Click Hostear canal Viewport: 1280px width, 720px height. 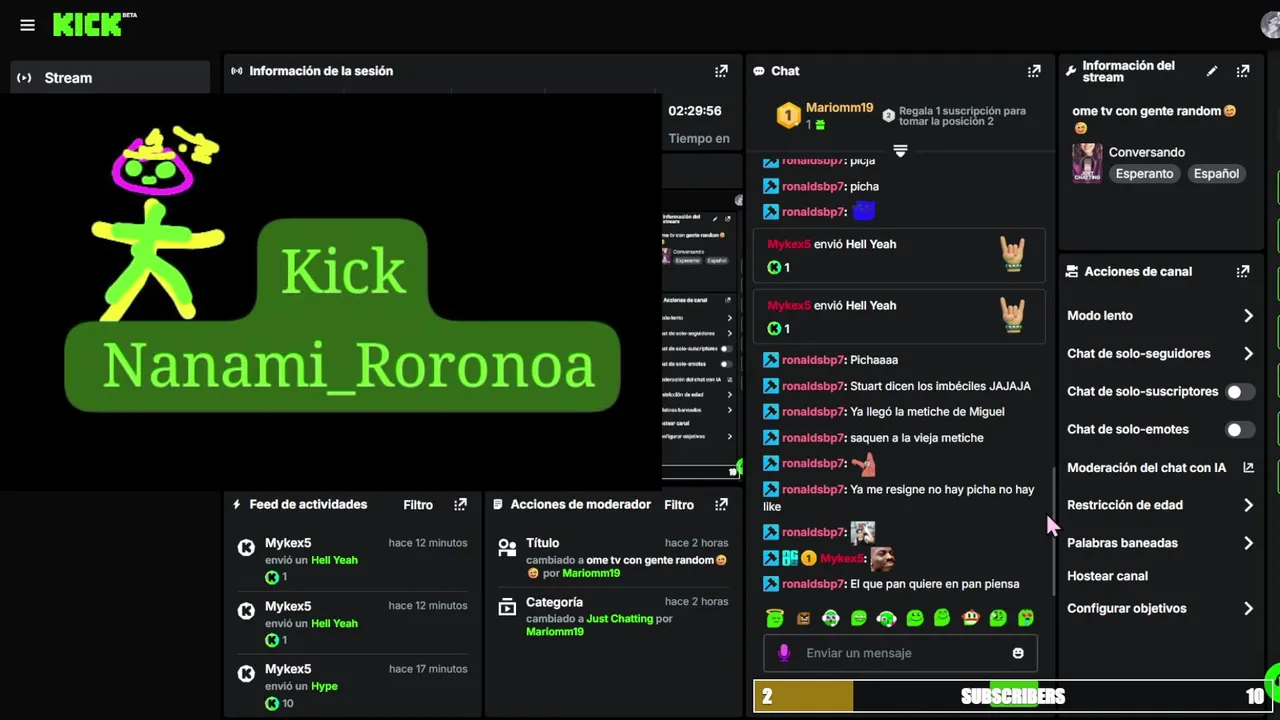coord(1107,576)
